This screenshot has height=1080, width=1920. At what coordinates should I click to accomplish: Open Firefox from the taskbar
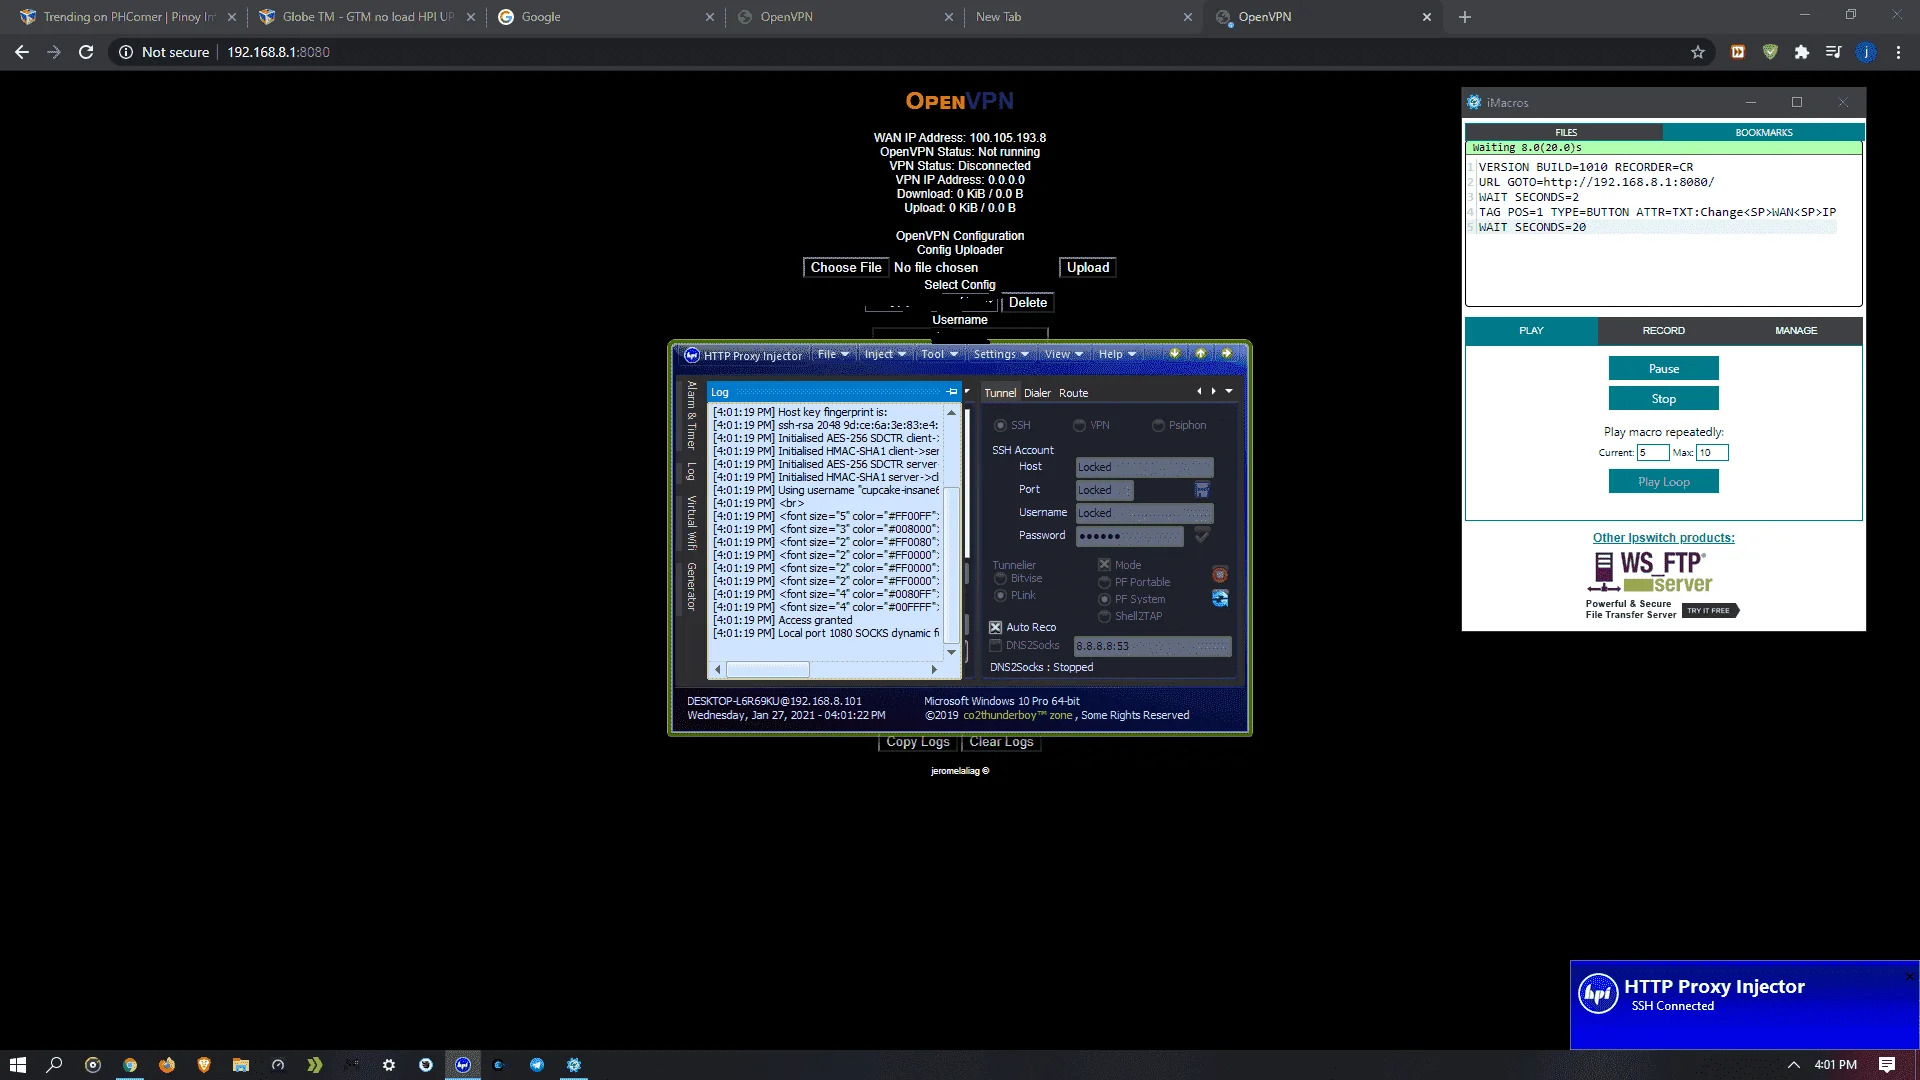click(x=167, y=1065)
